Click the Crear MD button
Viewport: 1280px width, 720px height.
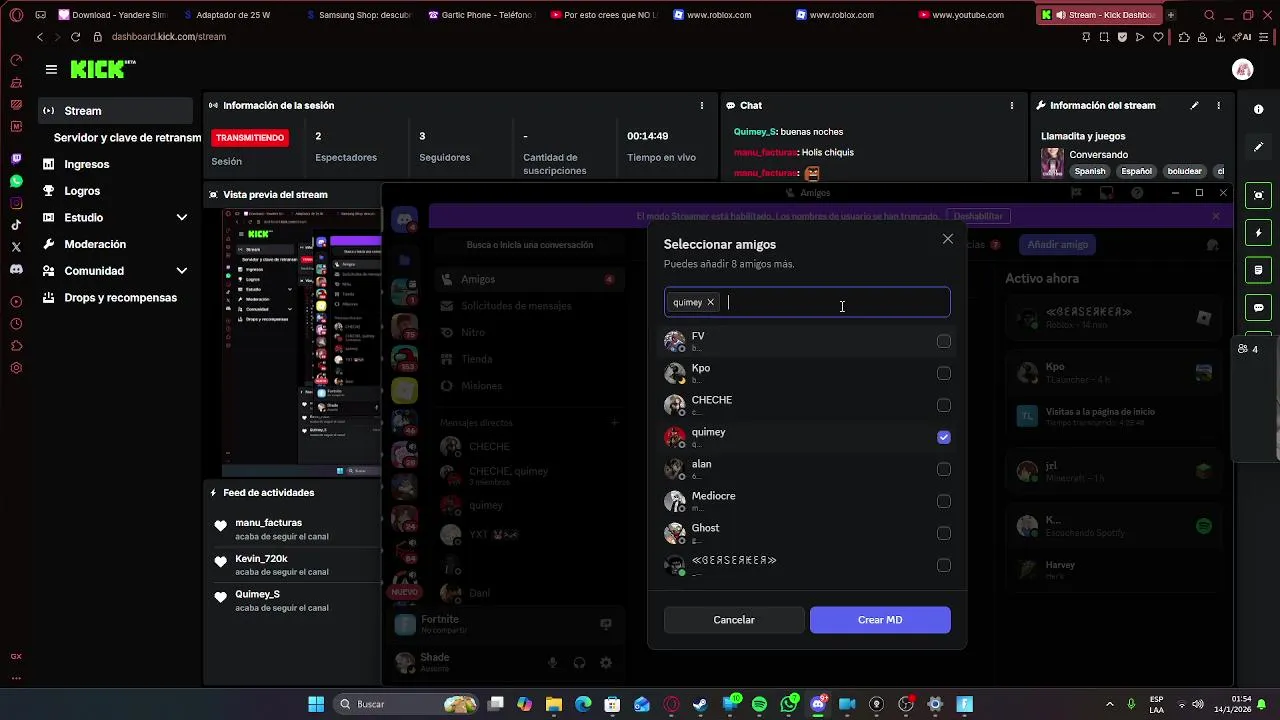point(880,620)
